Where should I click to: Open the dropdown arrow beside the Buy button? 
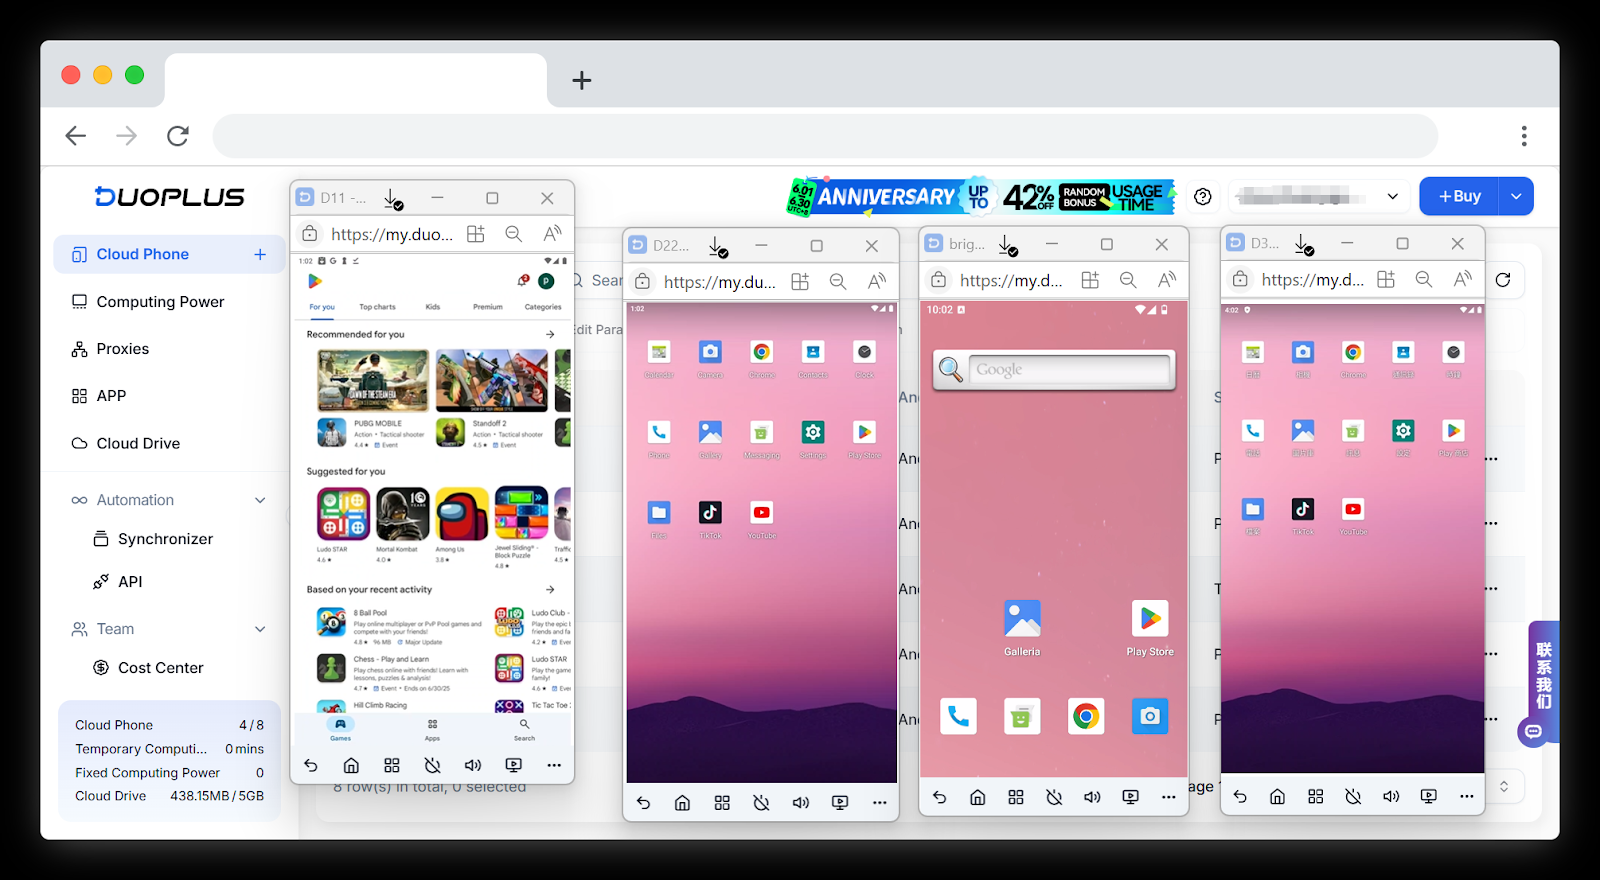(1516, 197)
